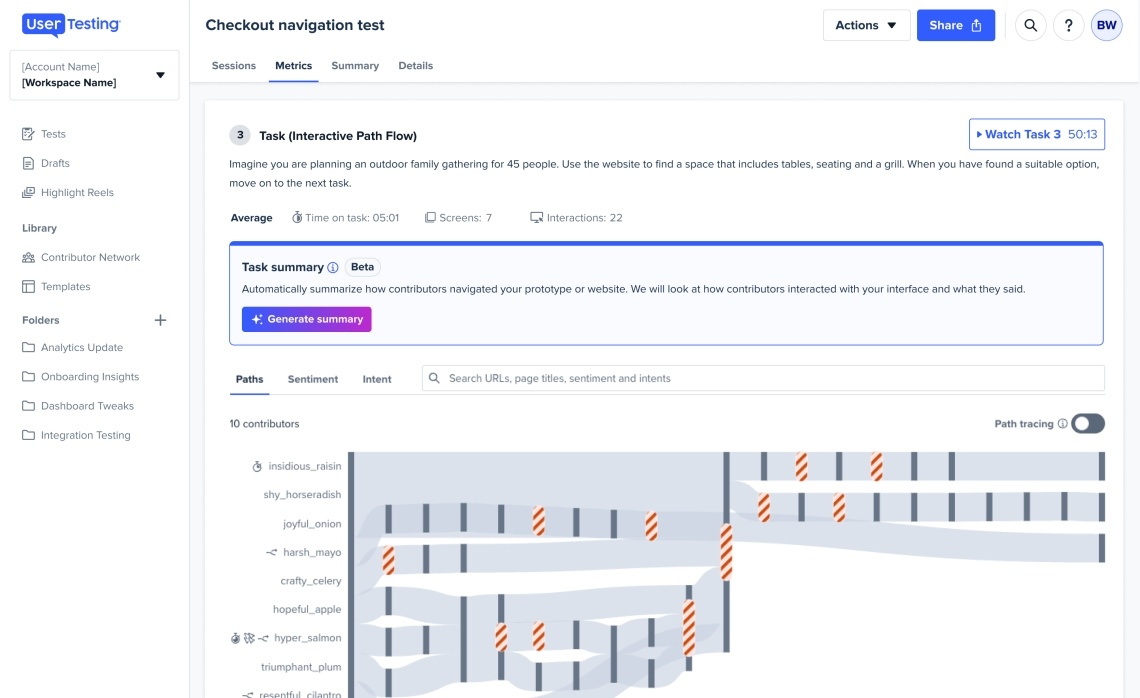Open the Actions dropdown
Image resolution: width=1140 pixels, height=698 pixels.
coord(866,25)
